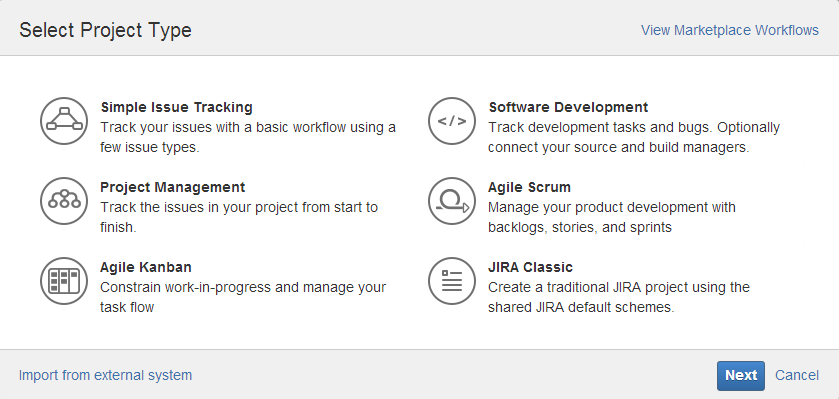Viewport: 839px width, 399px height.
Task: Open View Marketplace Workflows link
Action: pyautogui.click(x=730, y=30)
